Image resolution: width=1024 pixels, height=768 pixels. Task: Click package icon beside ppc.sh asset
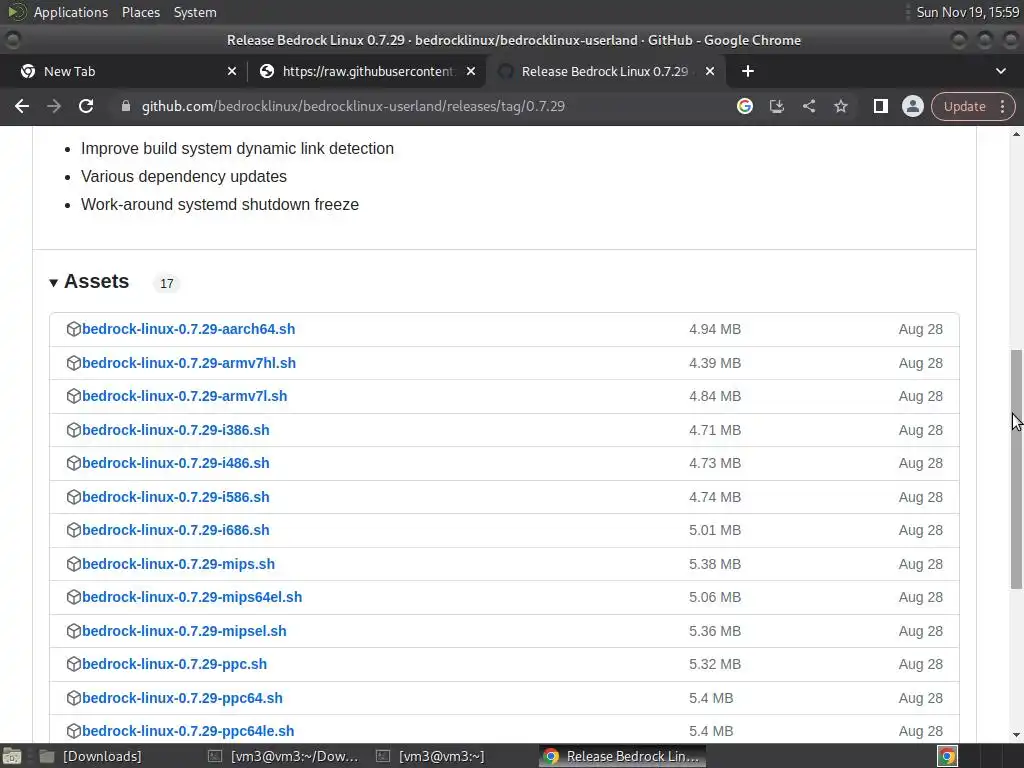(74, 664)
